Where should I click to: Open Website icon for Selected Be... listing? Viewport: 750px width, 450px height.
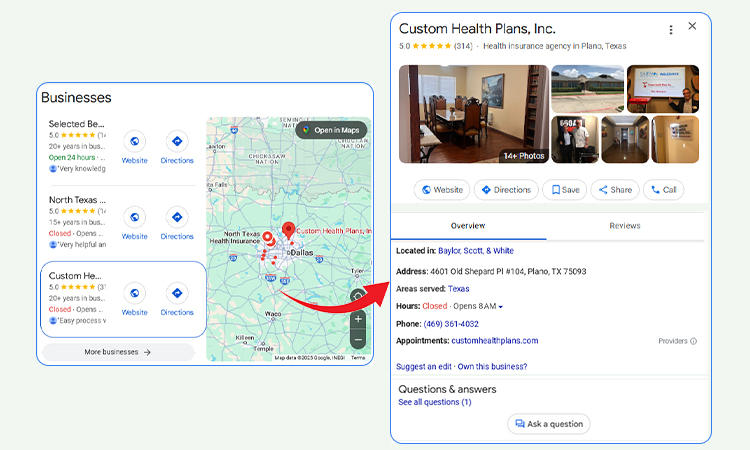coord(134,141)
